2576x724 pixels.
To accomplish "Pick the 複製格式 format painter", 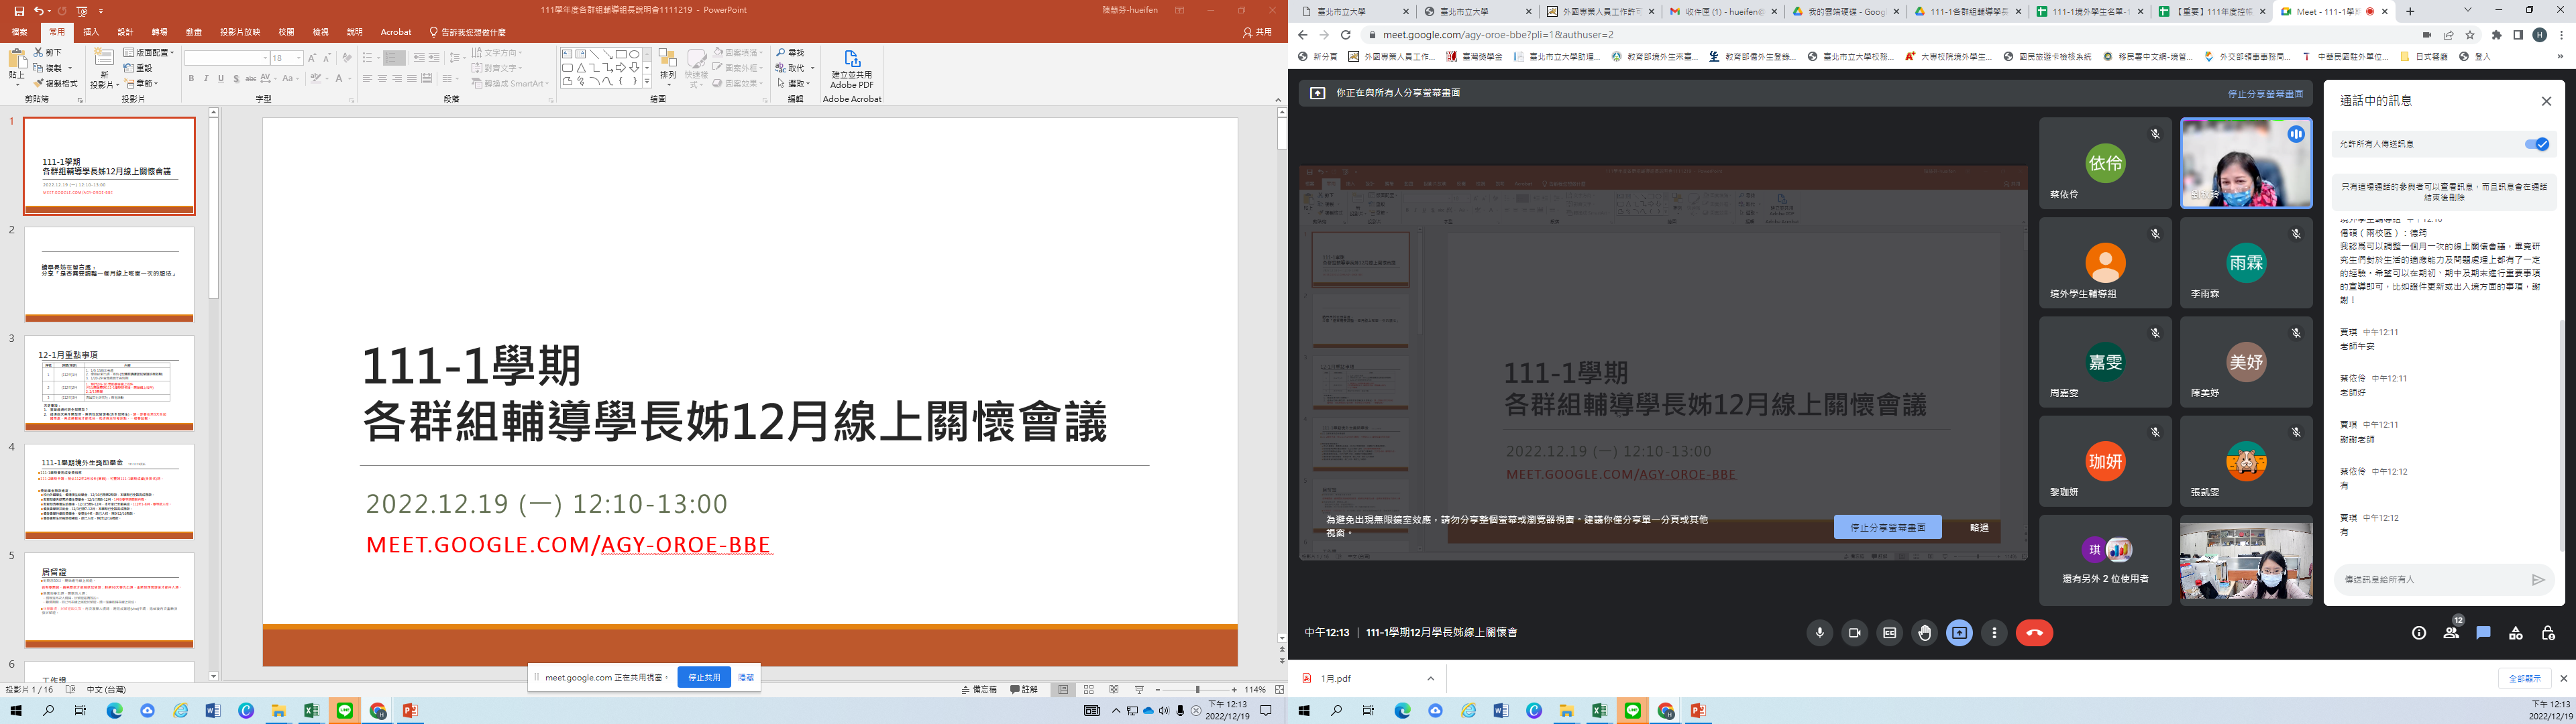I will [56, 83].
